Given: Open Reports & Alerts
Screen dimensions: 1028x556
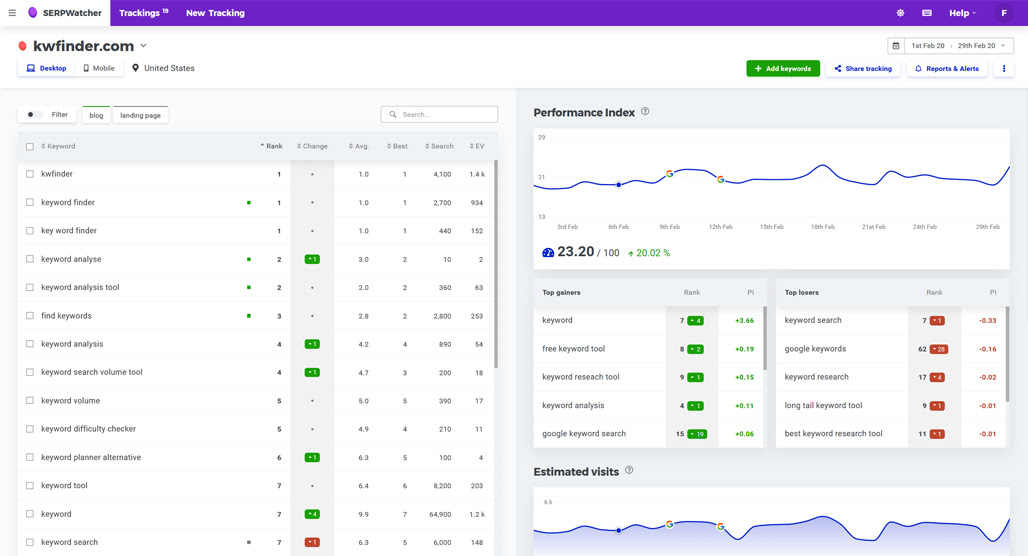Looking at the screenshot, I should 947,68.
